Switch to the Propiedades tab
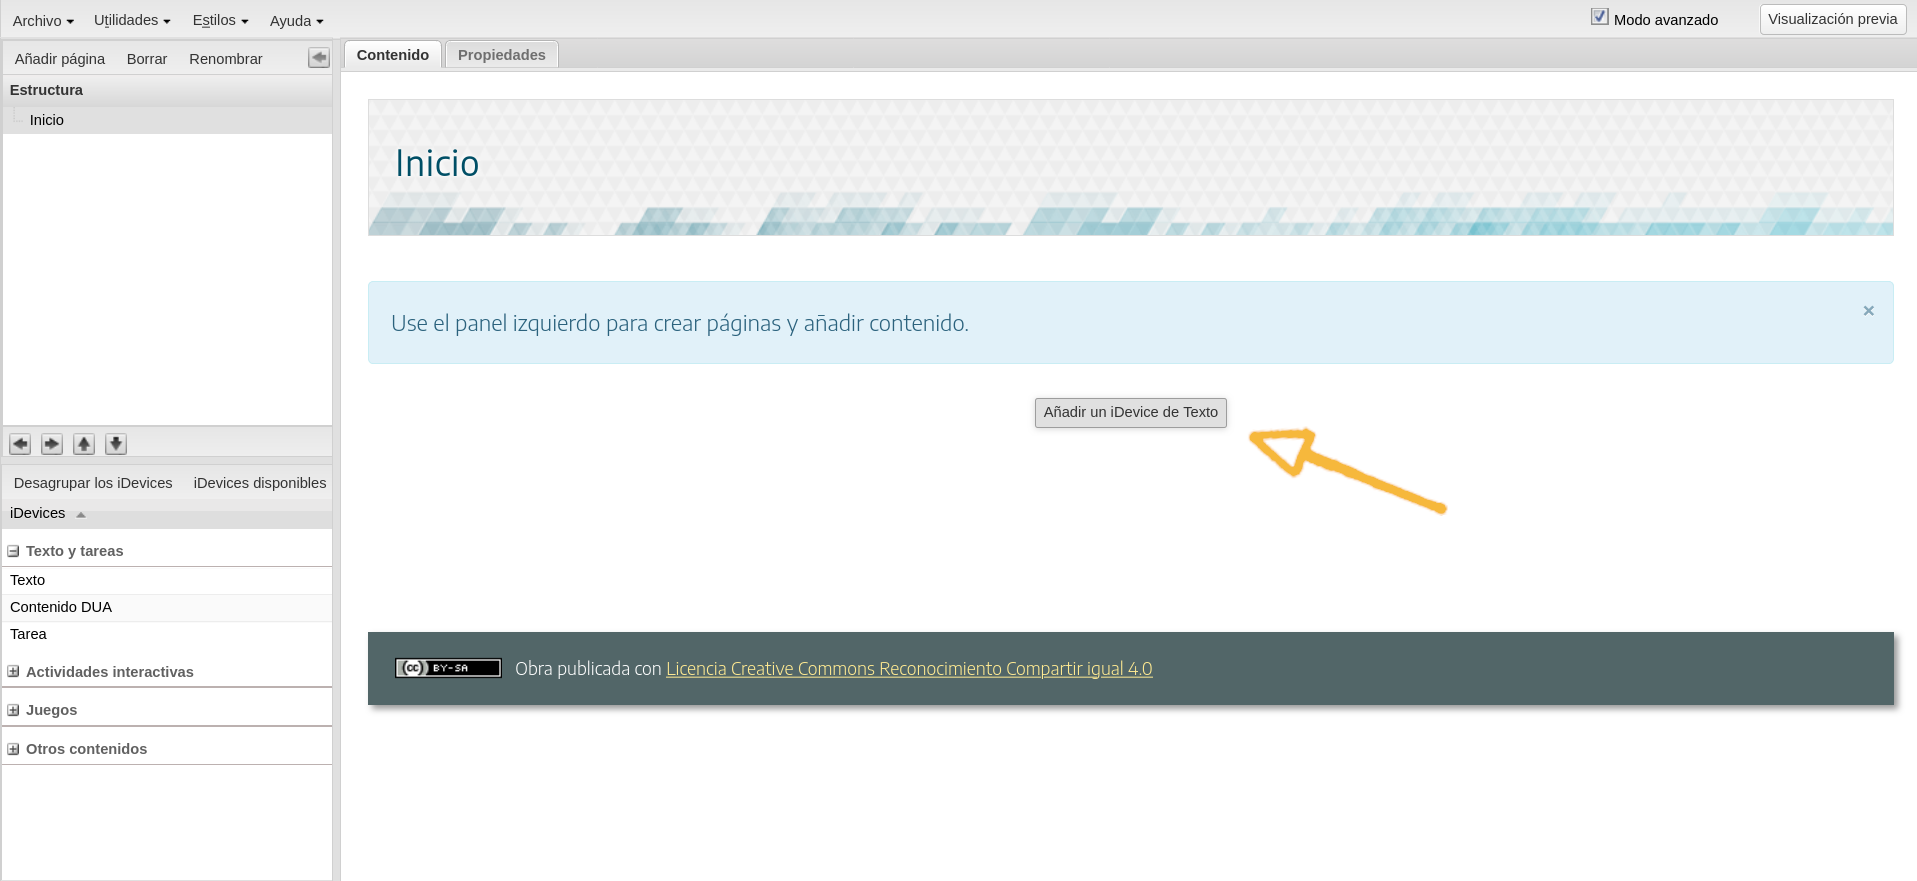1917x881 pixels. pyautogui.click(x=501, y=55)
